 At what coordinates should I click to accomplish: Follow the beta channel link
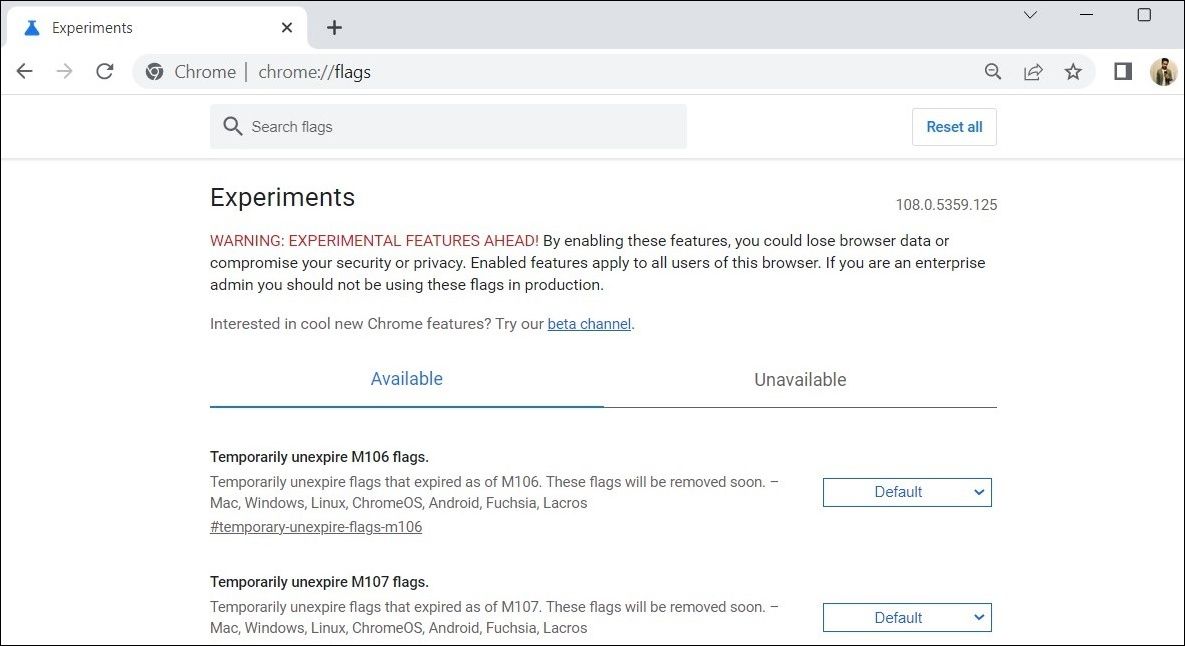pyautogui.click(x=589, y=324)
